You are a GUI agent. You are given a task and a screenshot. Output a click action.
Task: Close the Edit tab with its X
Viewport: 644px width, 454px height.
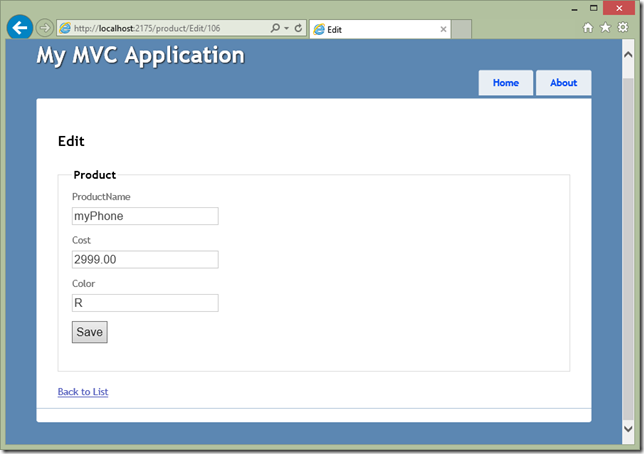coord(443,29)
